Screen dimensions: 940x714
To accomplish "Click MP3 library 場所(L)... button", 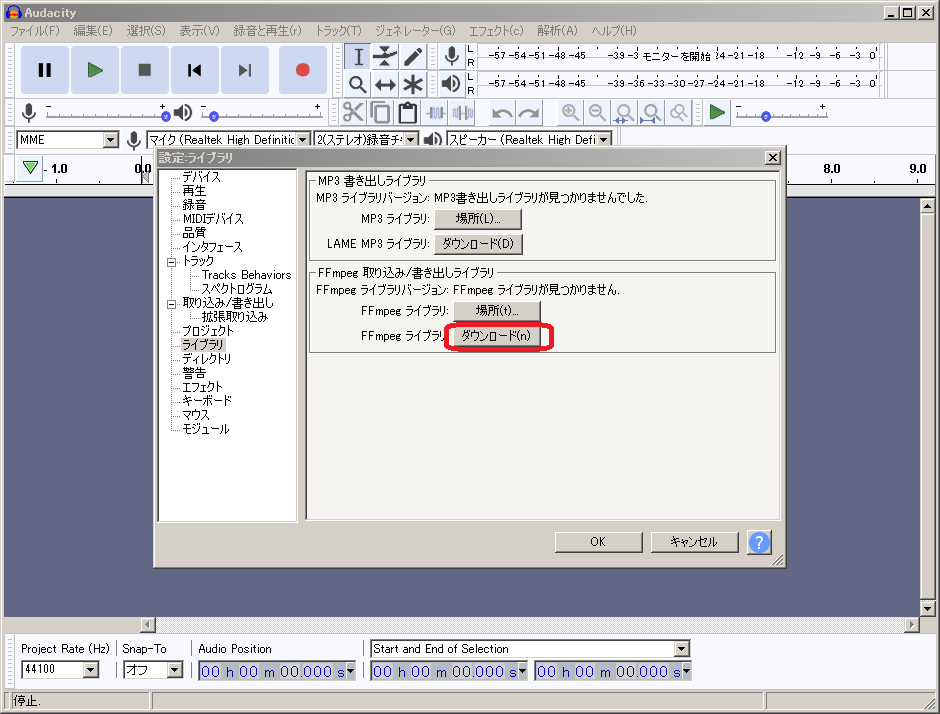I will [478, 219].
